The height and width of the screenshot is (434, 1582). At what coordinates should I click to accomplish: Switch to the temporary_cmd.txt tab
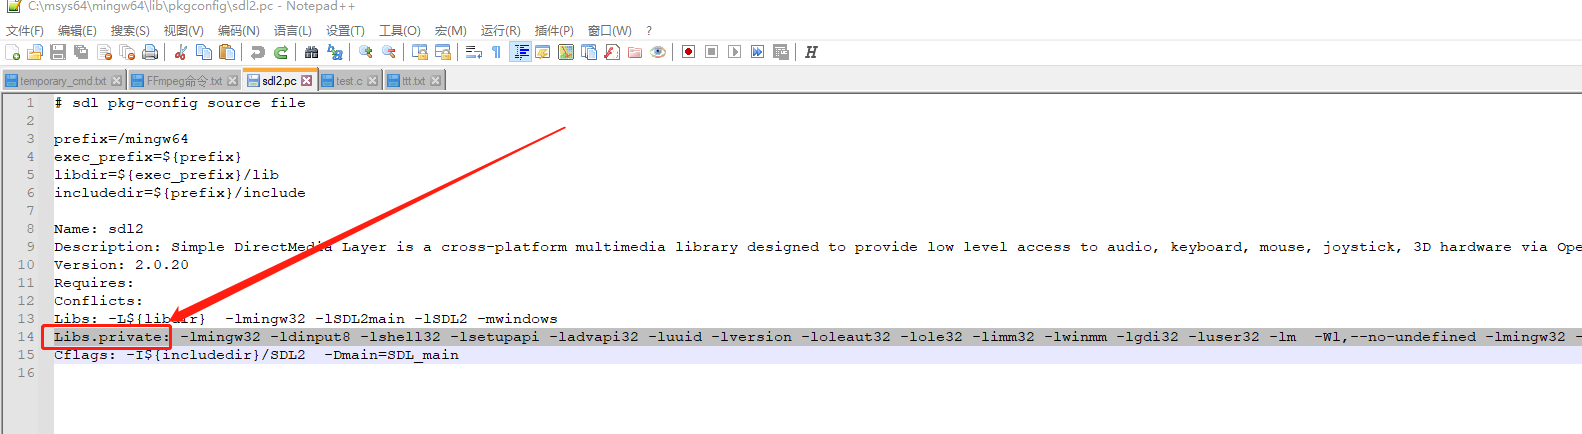(x=62, y=81)
